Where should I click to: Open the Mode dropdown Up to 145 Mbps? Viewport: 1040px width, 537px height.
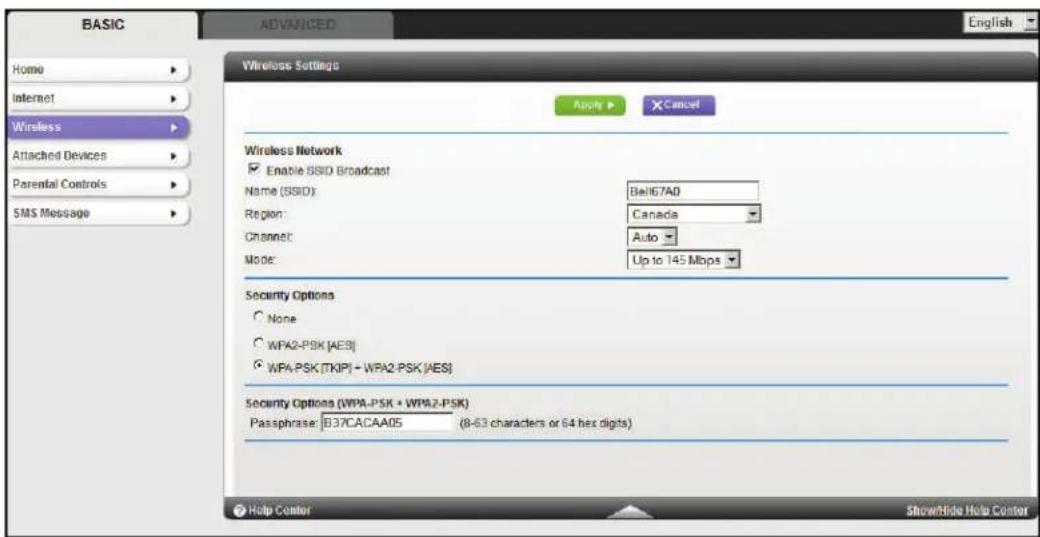682,261
